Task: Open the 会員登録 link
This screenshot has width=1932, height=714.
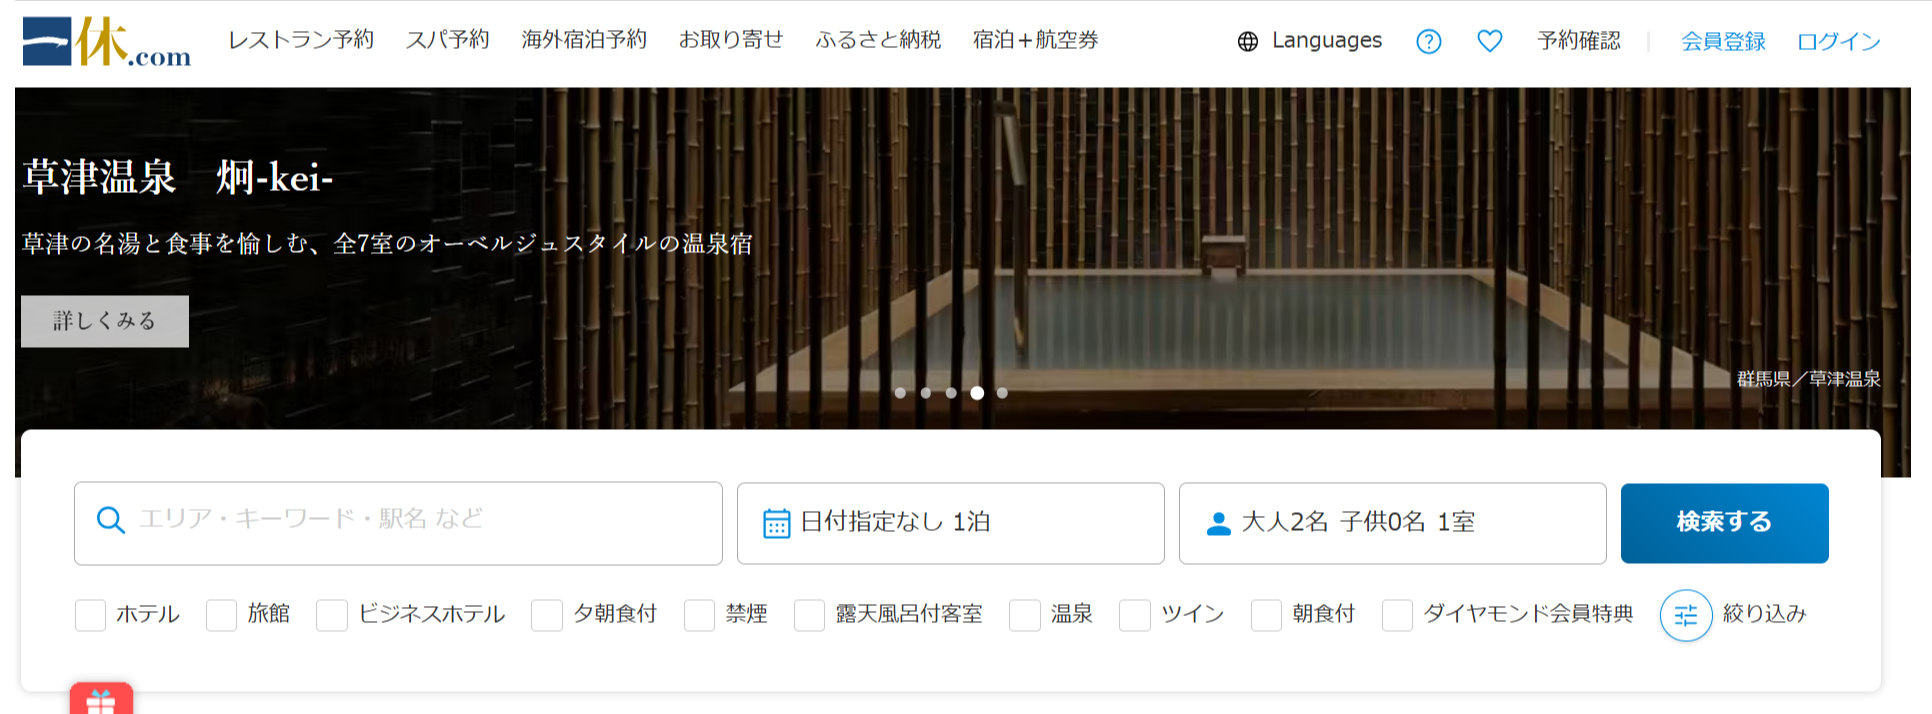Action: coord(1723,42)
